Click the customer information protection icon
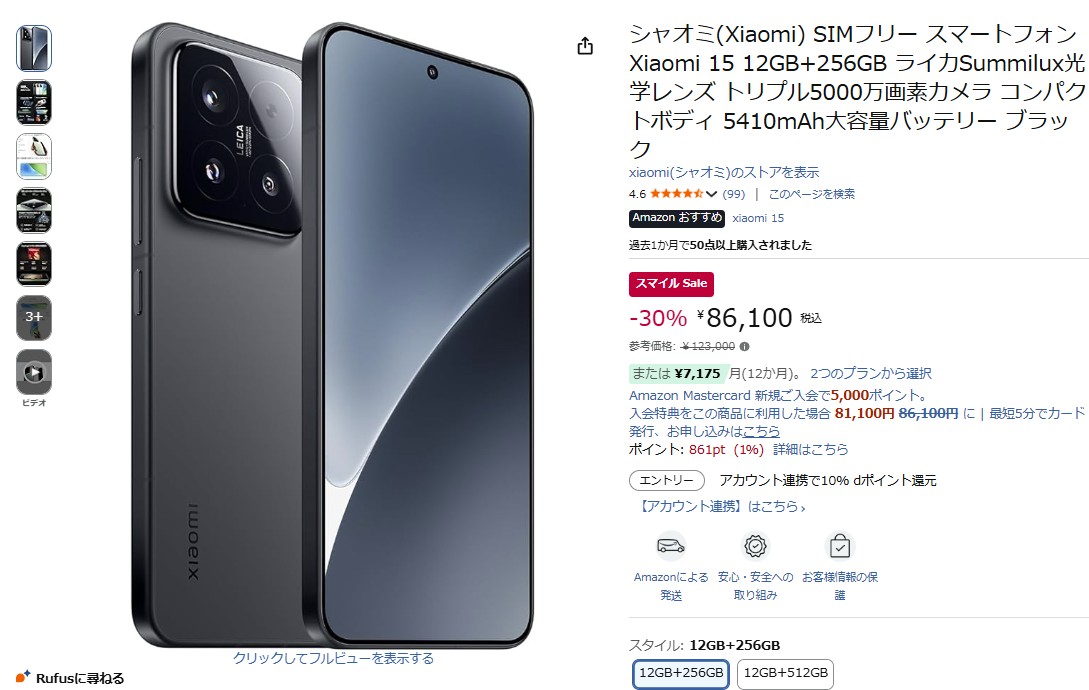This screenshot has width=1089, height=690. [840, 546]
